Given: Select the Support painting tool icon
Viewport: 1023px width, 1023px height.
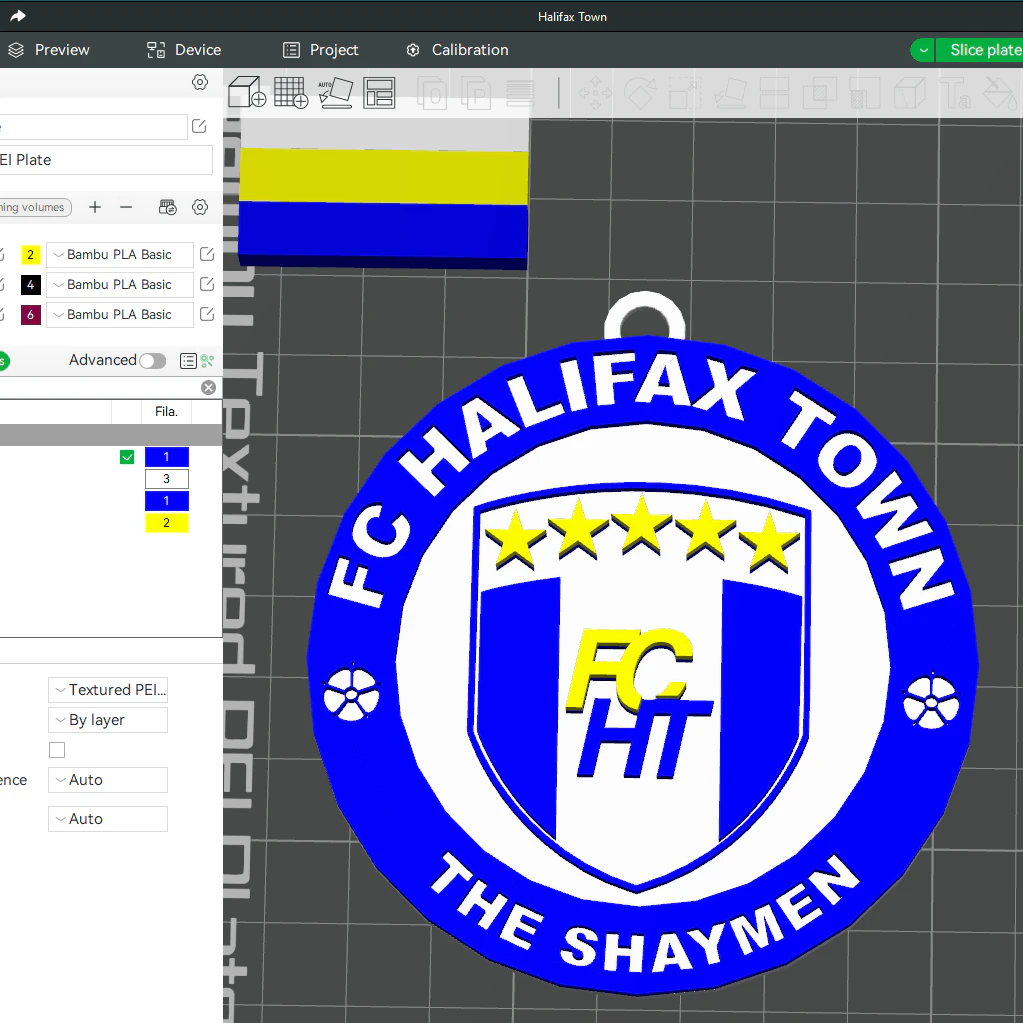Looking at the screenshot, I should pyautogui.click(x=864, y=92).
